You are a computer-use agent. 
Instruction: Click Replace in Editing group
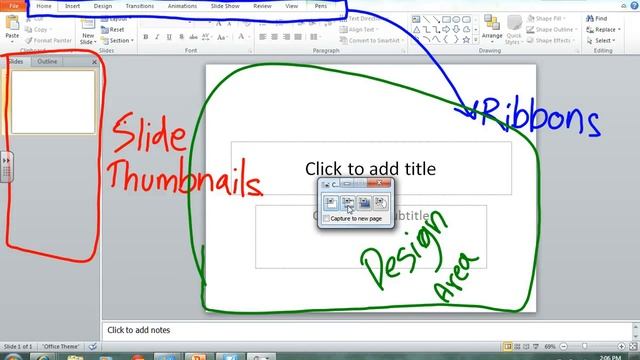click(x=603, y=29)
